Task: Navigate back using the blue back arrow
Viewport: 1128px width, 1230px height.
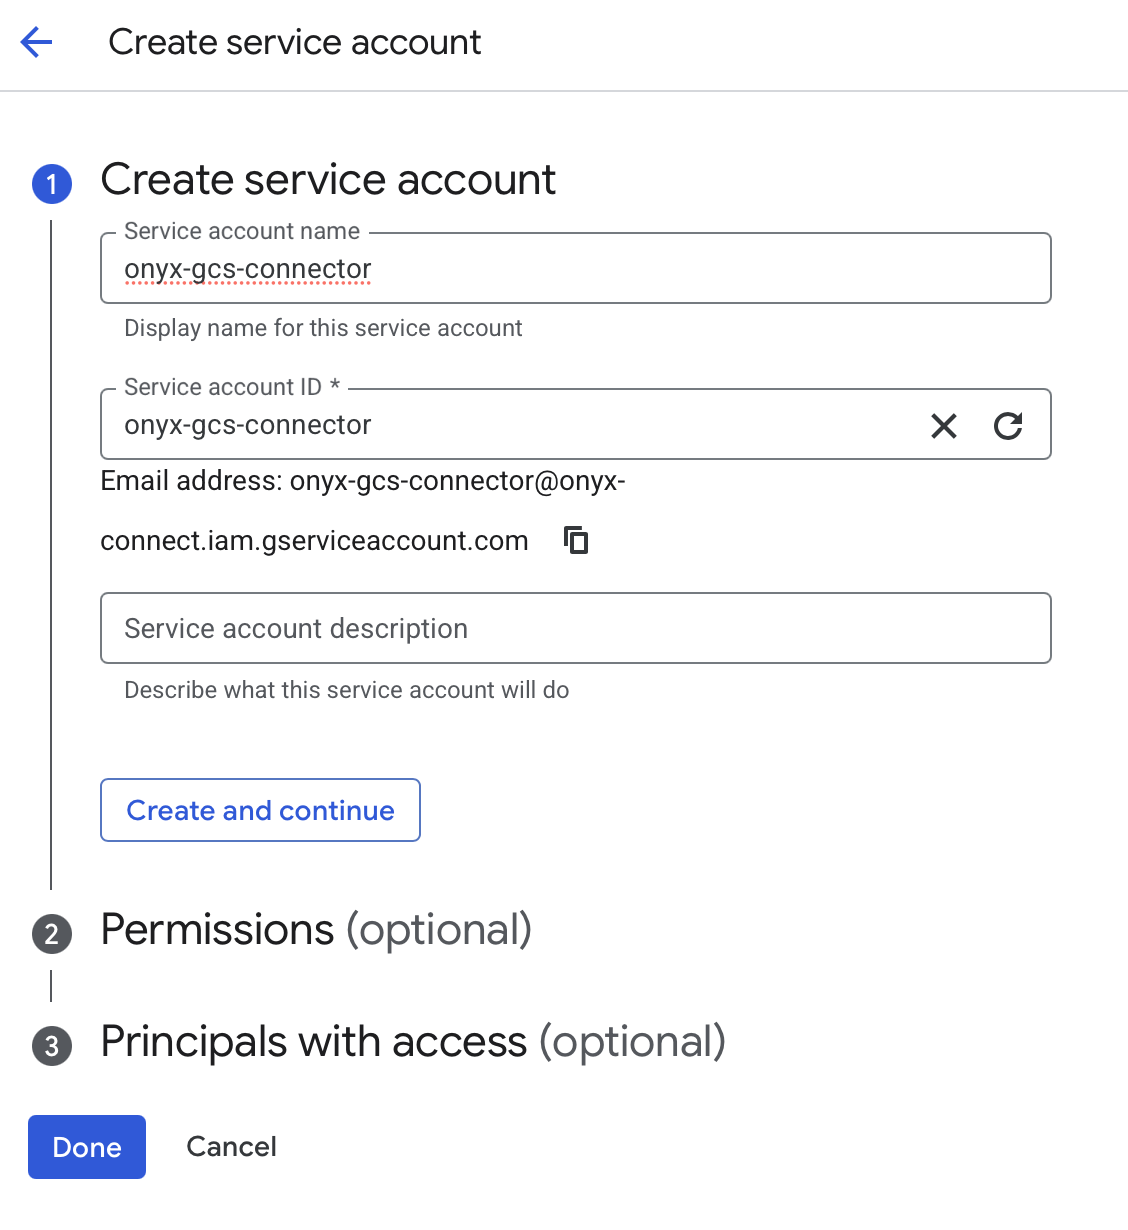Action: click(35, 42)
